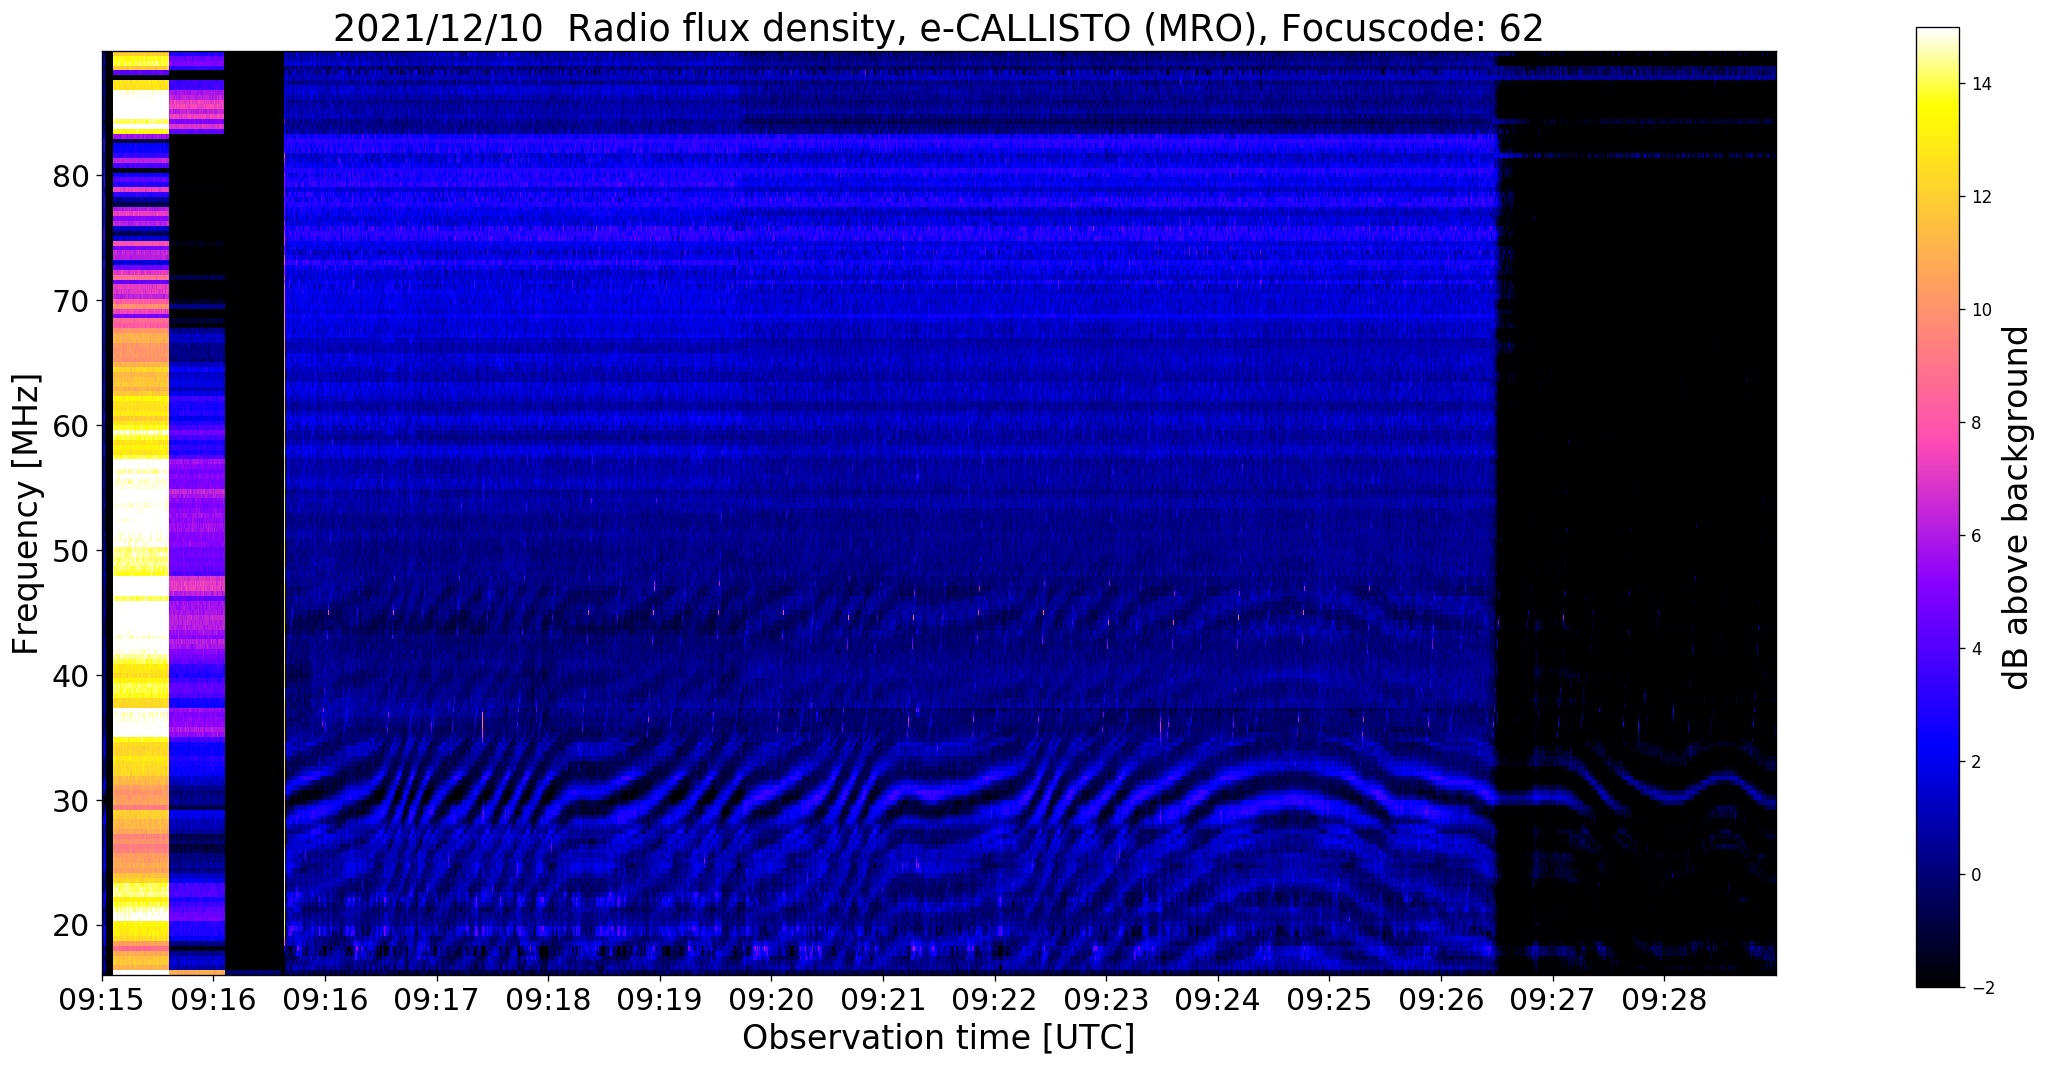This screenshot has width=2047, height=1067.
Task: Click the 20 tick on frequency axis
Action: 71,926
